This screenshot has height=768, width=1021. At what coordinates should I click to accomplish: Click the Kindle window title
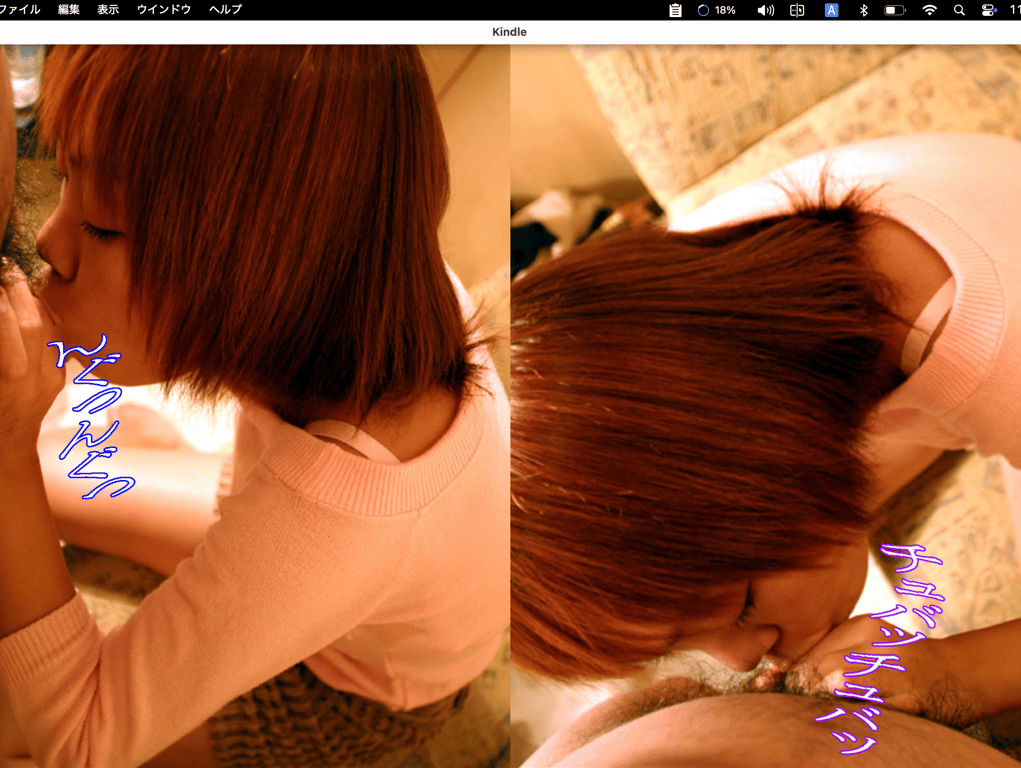(509, 32)
